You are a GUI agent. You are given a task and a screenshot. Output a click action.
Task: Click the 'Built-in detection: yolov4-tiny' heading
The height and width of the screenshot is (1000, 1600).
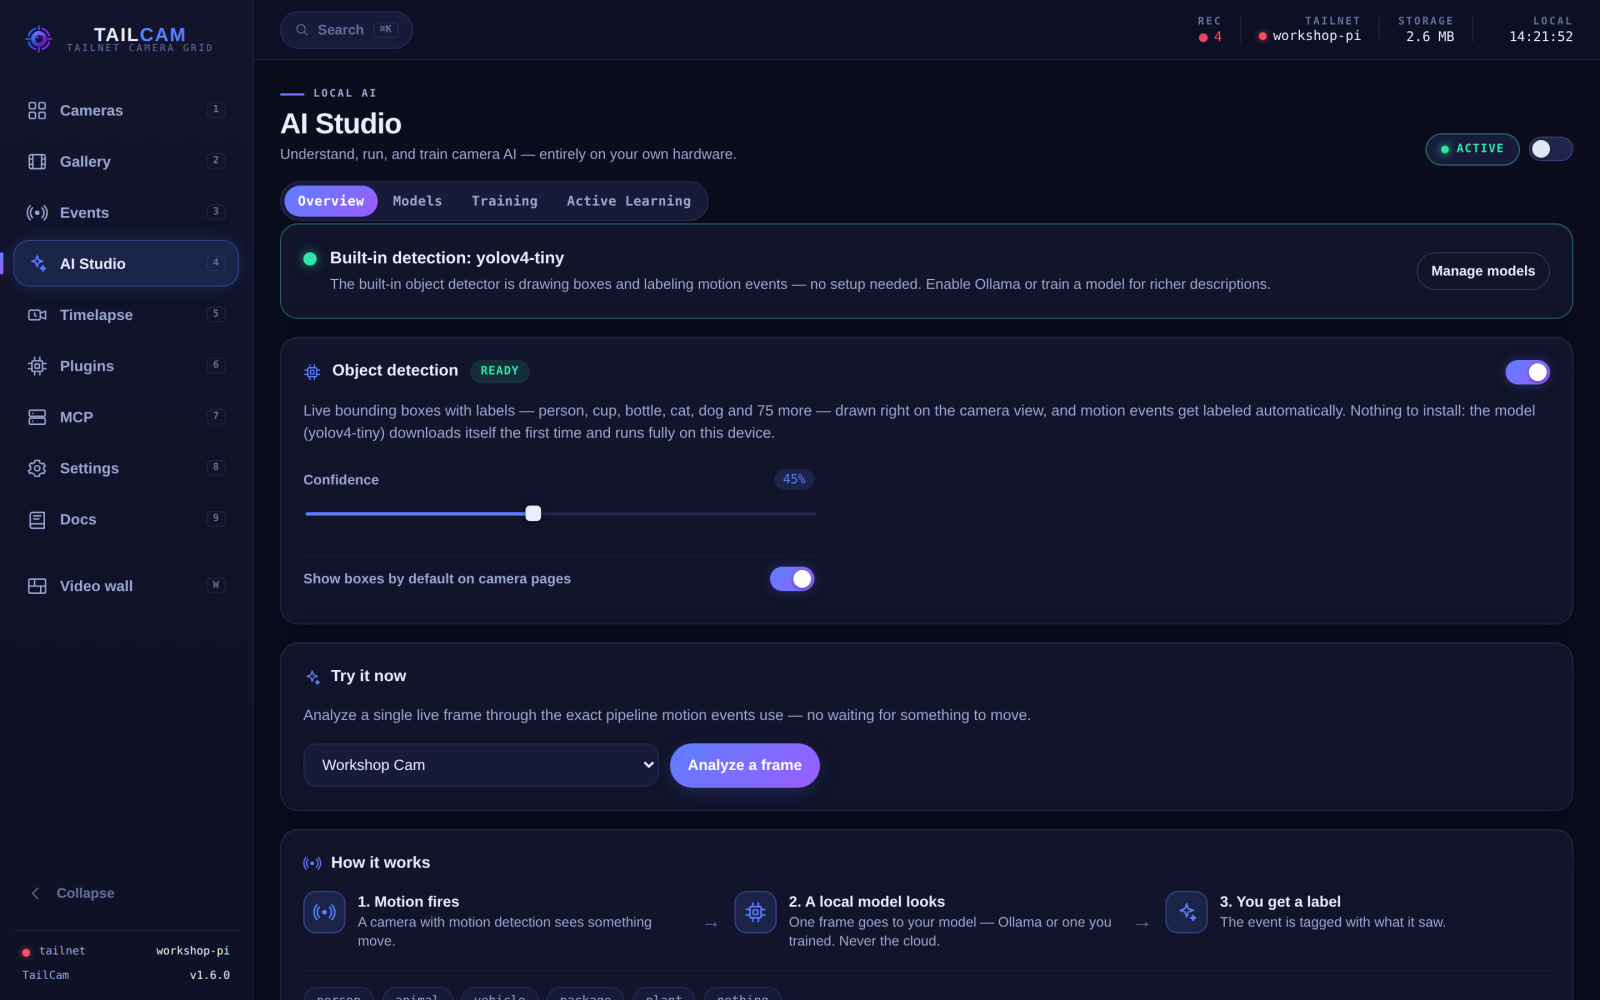(x=447, y=258)
